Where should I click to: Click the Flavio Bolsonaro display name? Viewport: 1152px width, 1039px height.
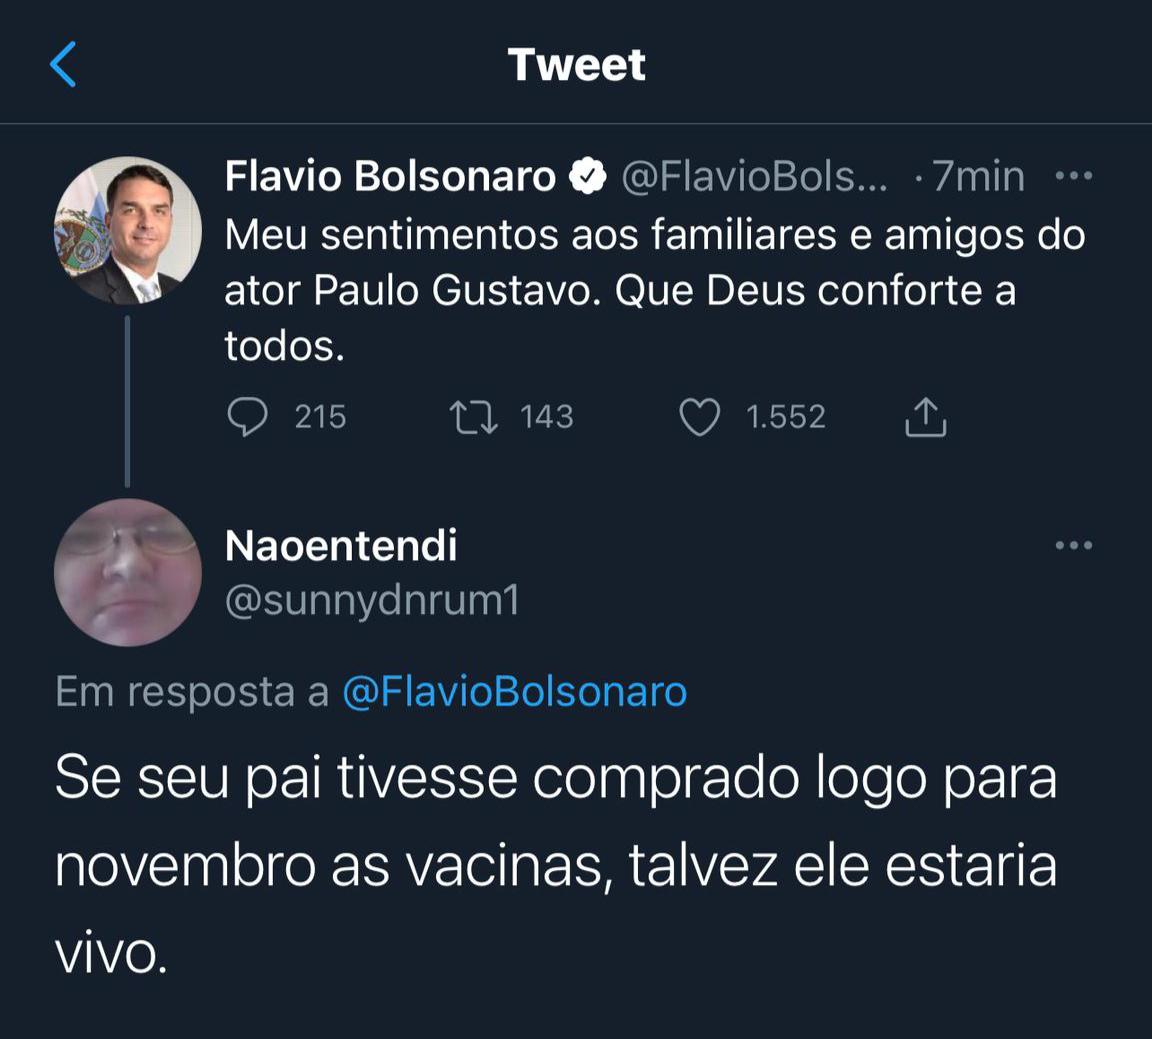coord(390,177)
